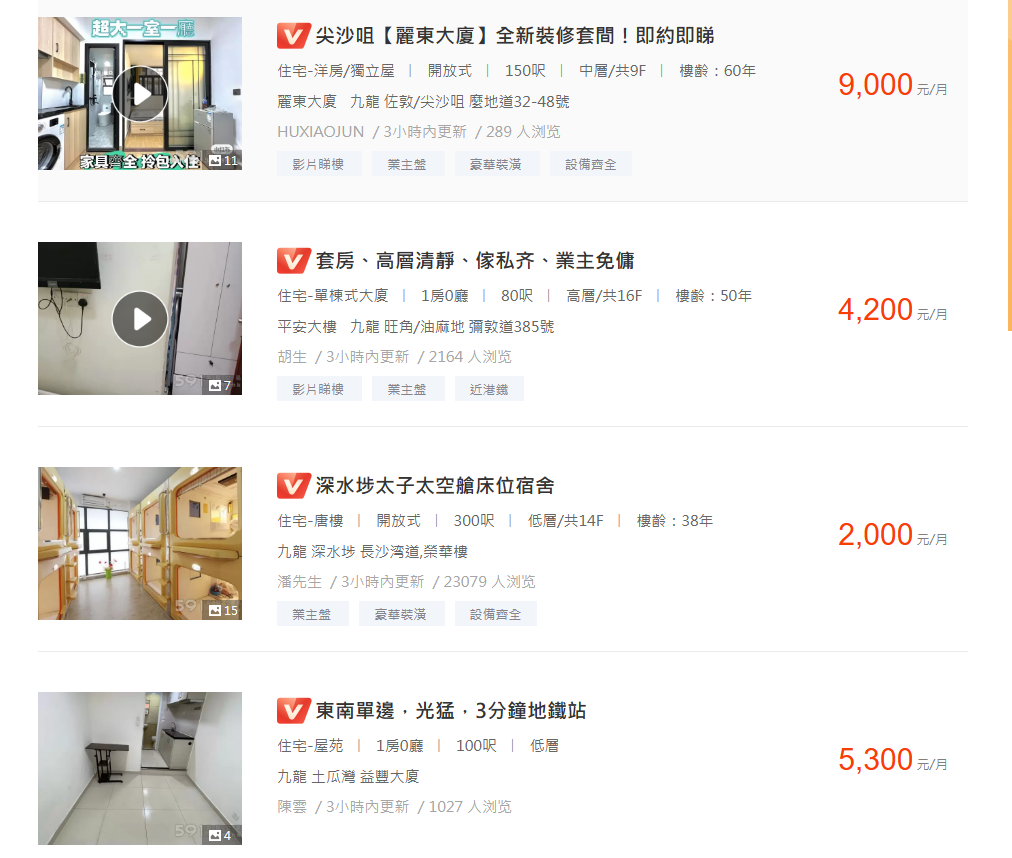This screenshot has width=1012, height=858.
Task: Open 東南單邊，光猛 listing title
Action: point(450,711)
